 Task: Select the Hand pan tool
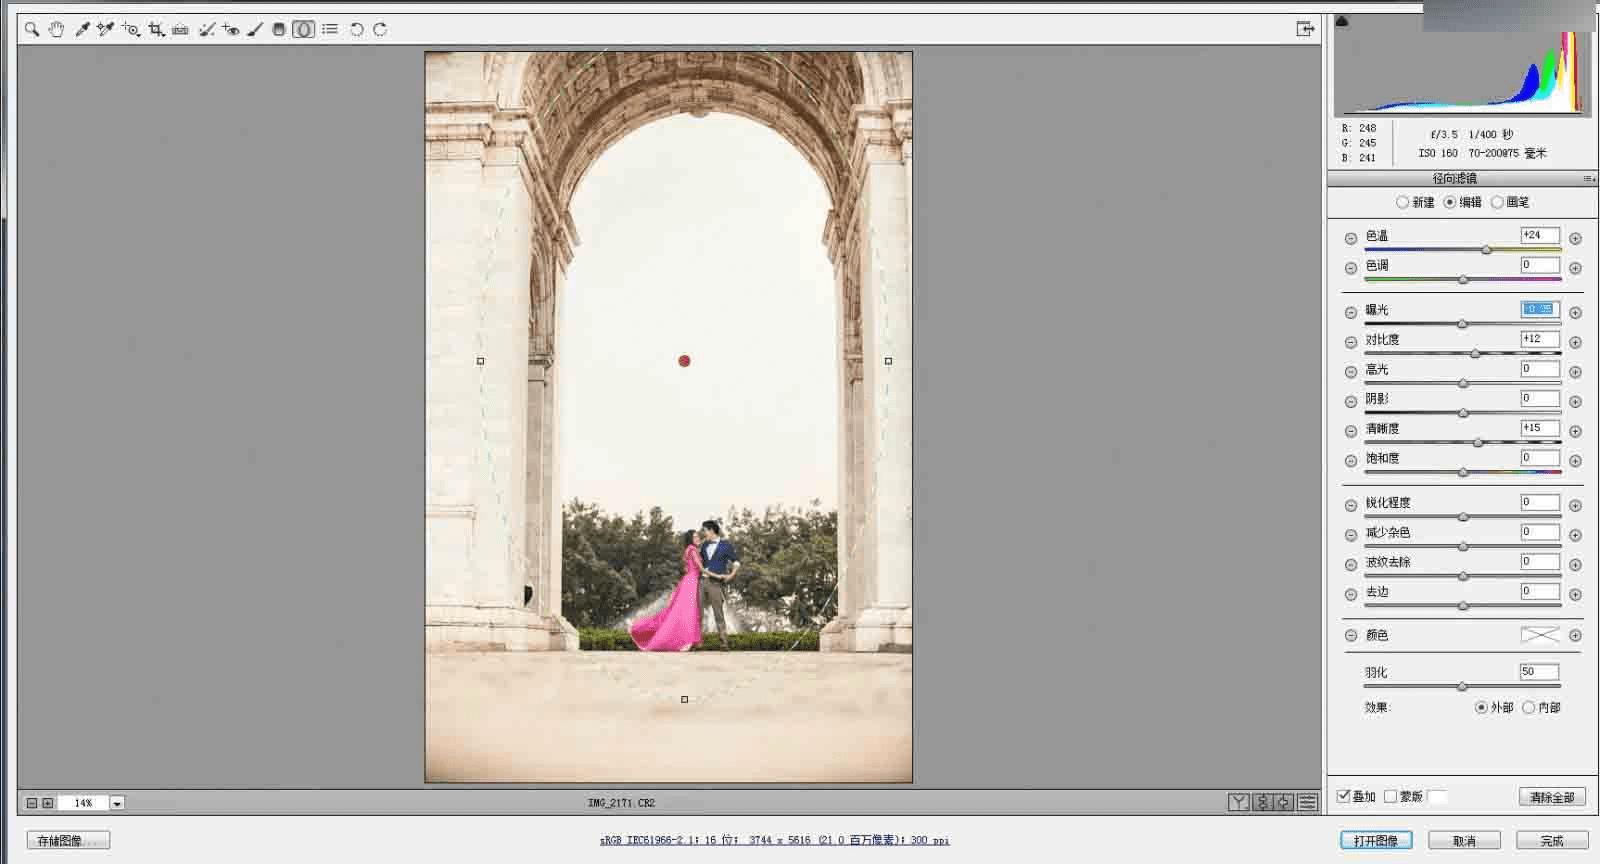pyautogui.click(x=56, y=30)
